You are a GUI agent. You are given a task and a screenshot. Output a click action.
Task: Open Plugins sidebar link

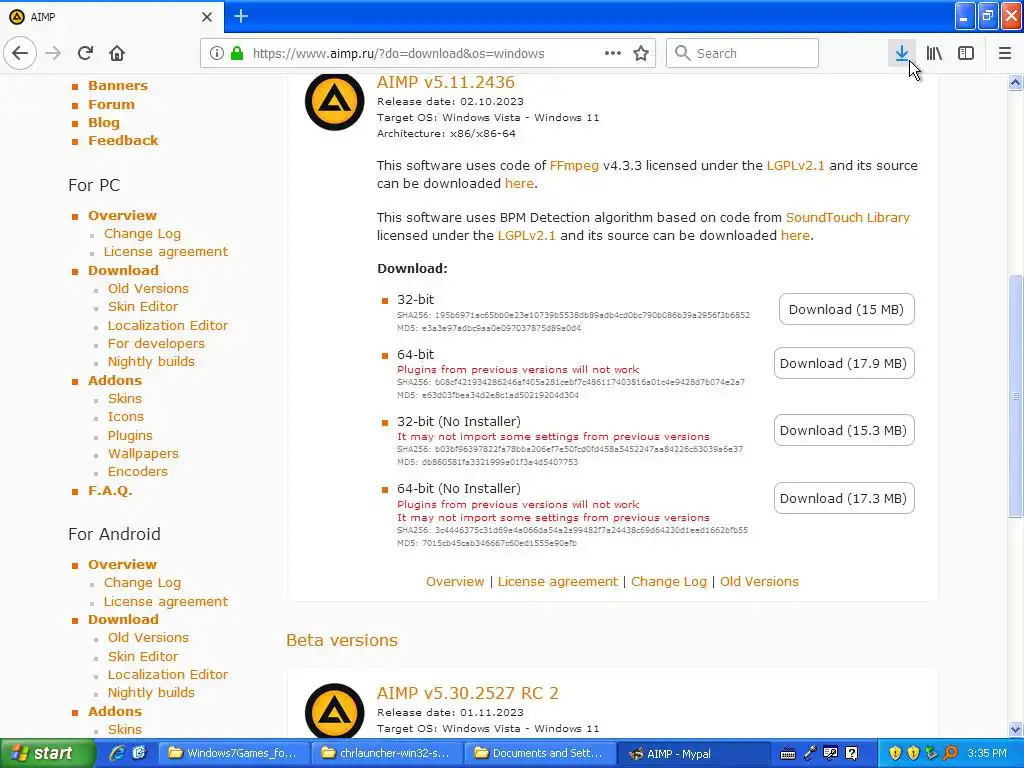(x=130, y=436)
